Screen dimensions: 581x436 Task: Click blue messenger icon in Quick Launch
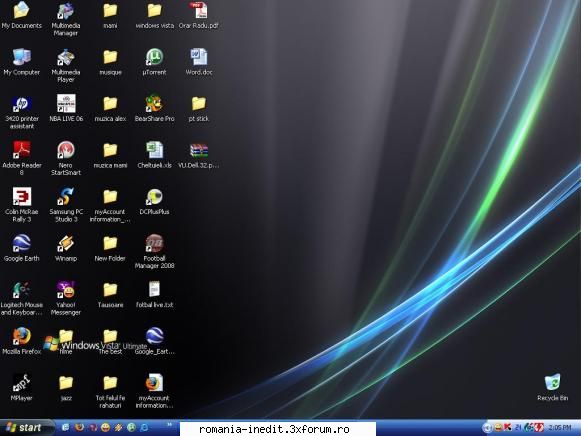[144, 427]
